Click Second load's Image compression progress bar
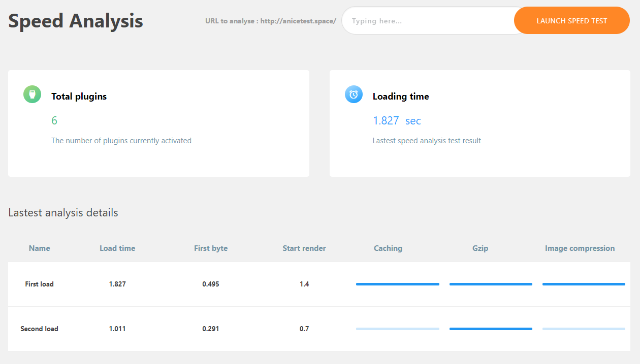 coord(584,328)
